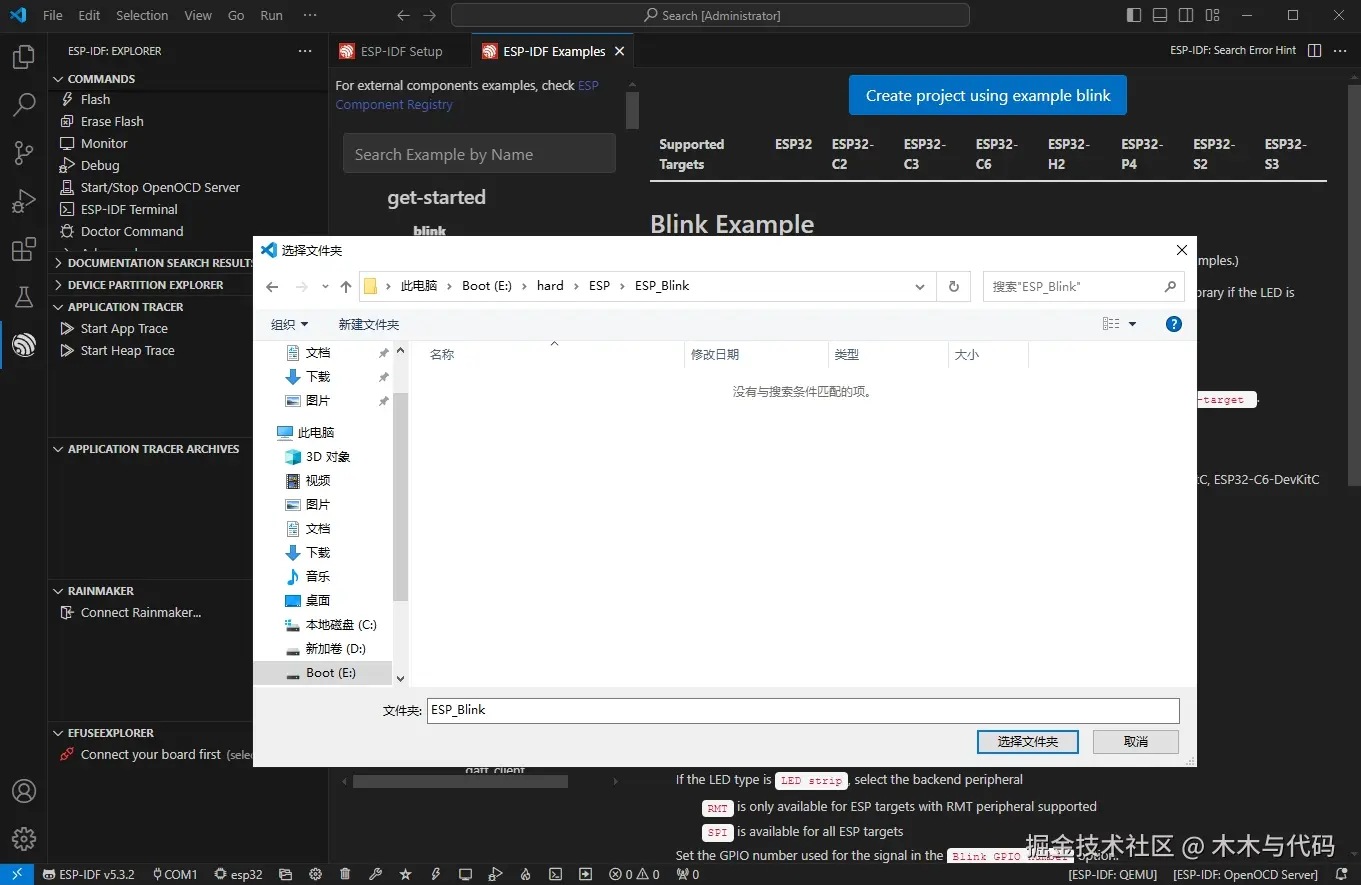Open the view options dropdown in dialog
This screenshot has height=885, width=1361.
pyautogui.click(x=1132, y=324)
